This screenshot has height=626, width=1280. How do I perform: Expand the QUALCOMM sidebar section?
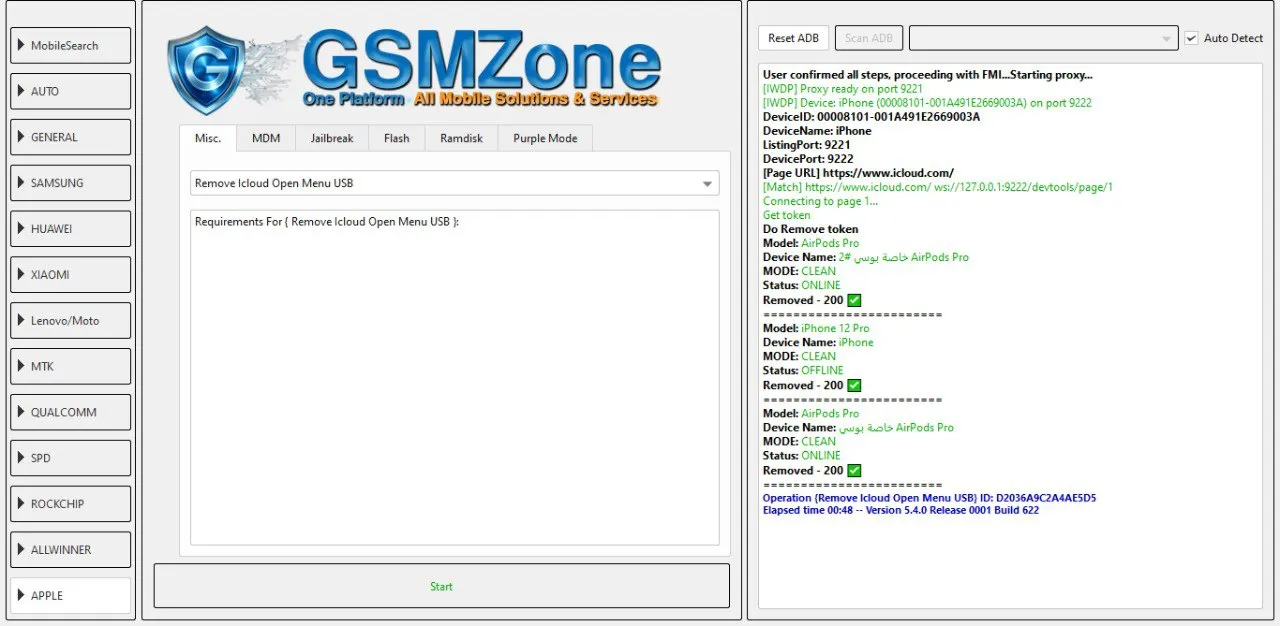pyautogui.click(x=70, y=412)
